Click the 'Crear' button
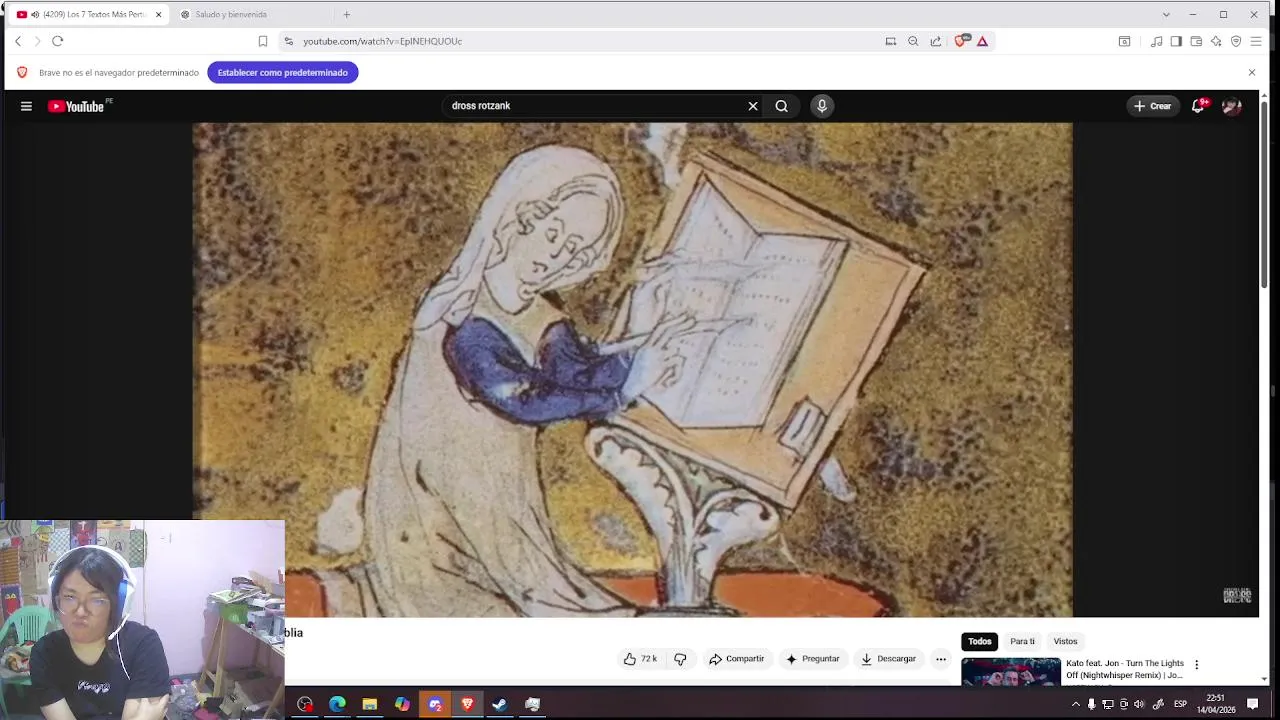The image size is (1280, 720). (x=1152, y=106)
